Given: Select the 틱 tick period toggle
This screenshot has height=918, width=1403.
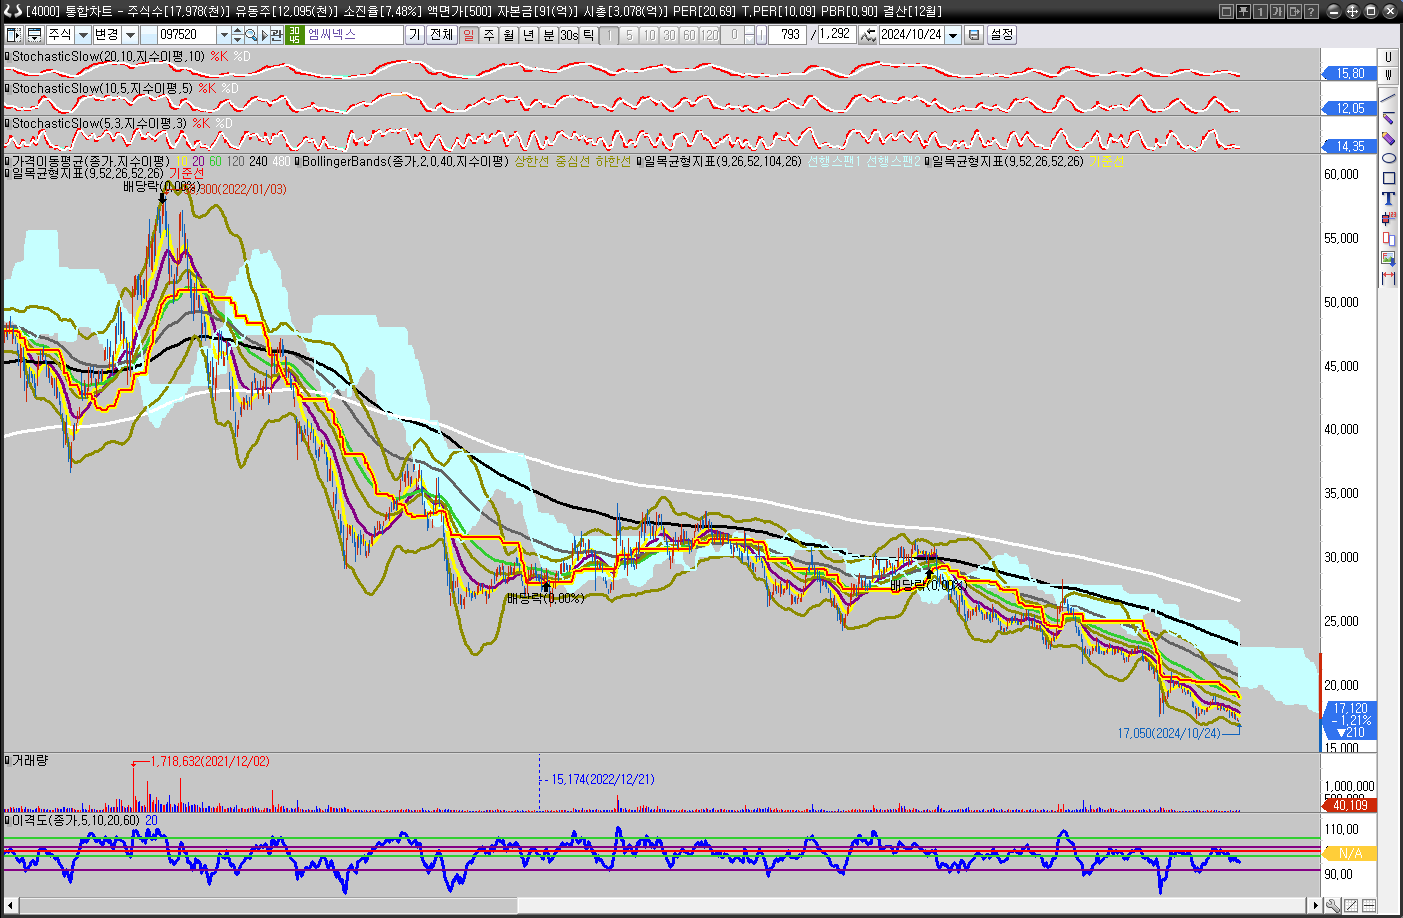Looking at the screenshot, I should (589, 35).
